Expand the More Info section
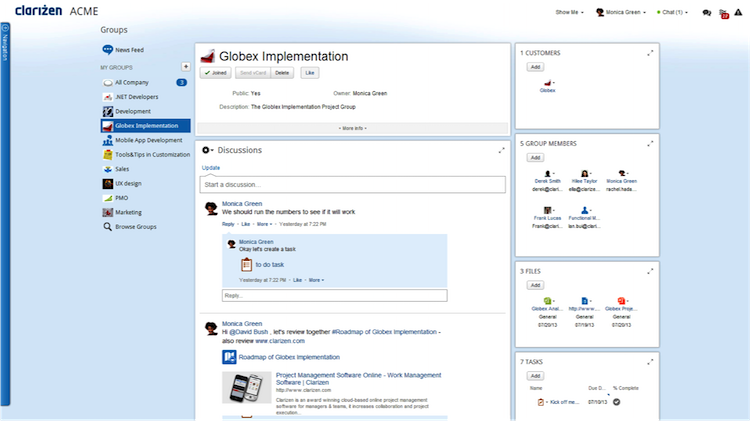This screenshot has height=421, width=750. coord(353,128)
